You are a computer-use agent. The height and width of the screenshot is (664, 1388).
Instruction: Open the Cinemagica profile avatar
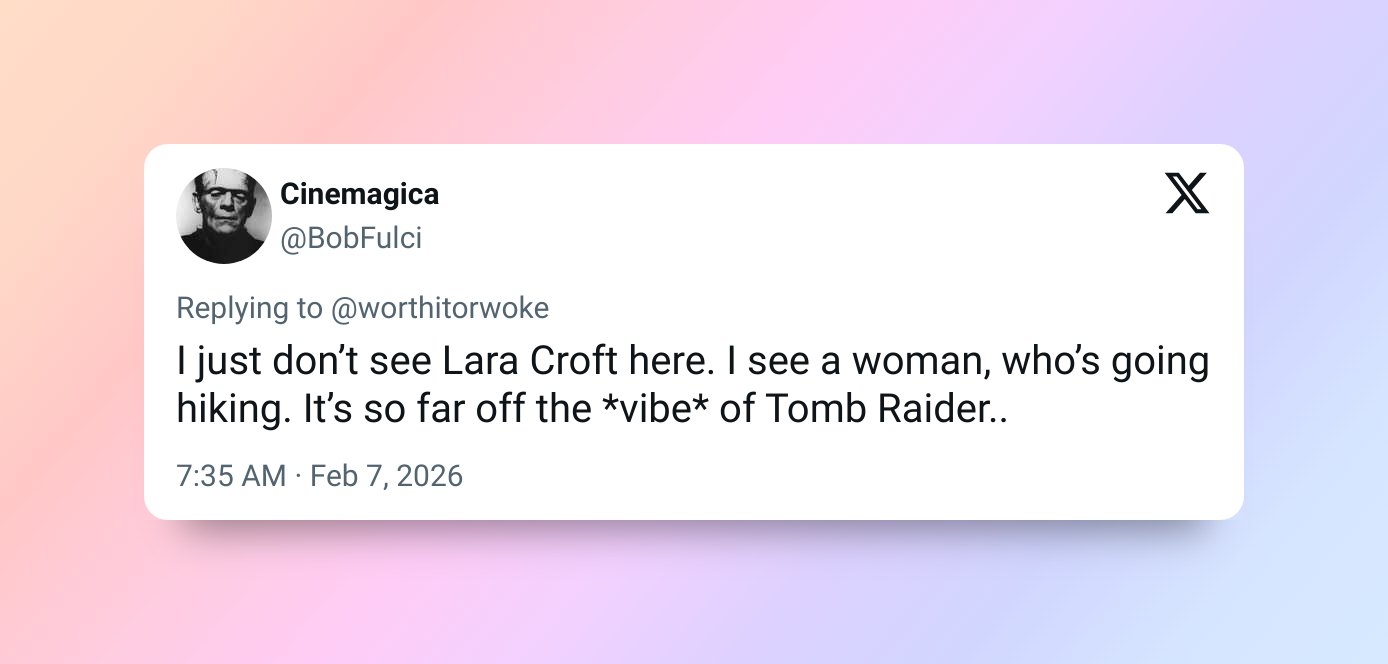pyautogui.click(x=224, y=216)
